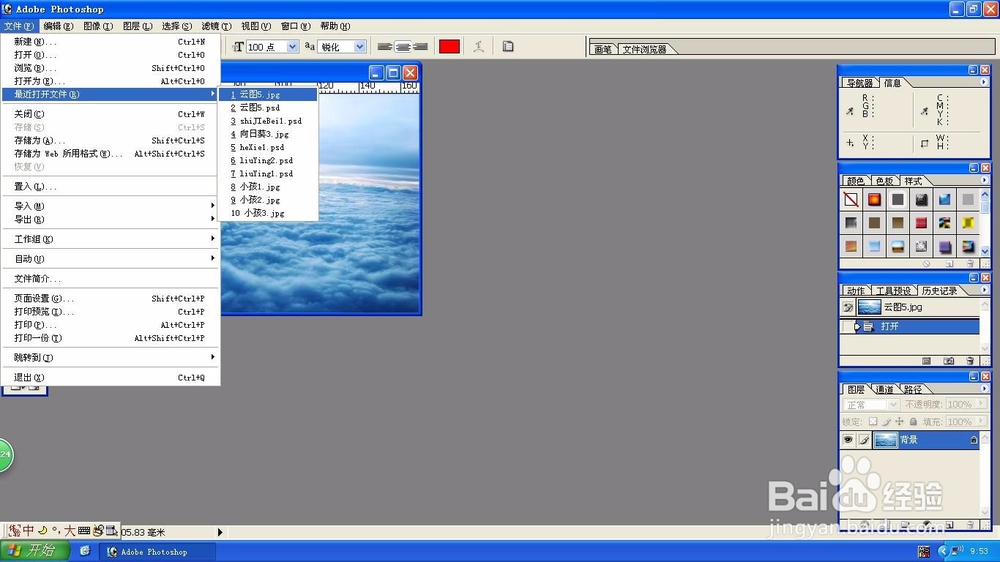1000x562 pixels.
Task: Delete current state trash icon in History panel
Action: tap(970, 361)
